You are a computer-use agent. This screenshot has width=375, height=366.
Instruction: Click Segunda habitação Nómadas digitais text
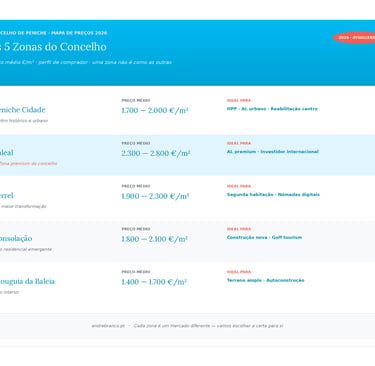pos(273,195)
